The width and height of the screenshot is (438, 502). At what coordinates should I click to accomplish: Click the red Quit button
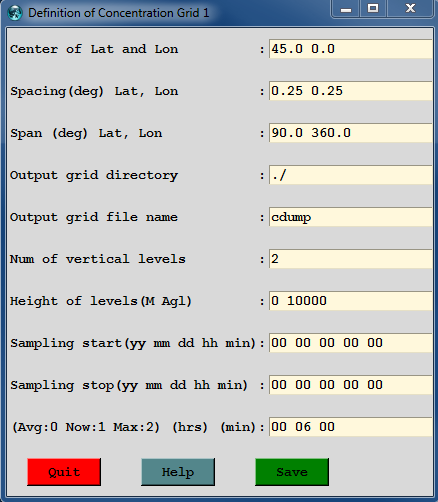pyautogui.click(x=64, y=472)
